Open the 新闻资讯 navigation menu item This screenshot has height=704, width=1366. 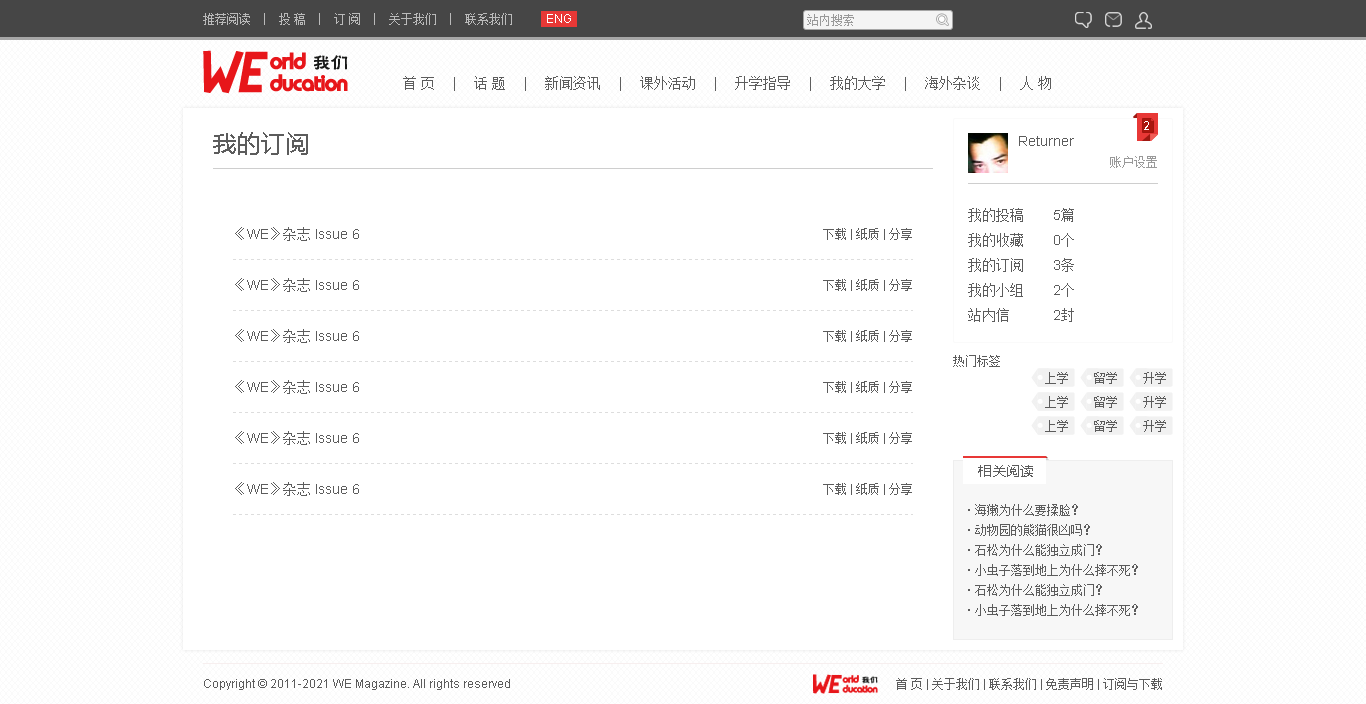572,83
